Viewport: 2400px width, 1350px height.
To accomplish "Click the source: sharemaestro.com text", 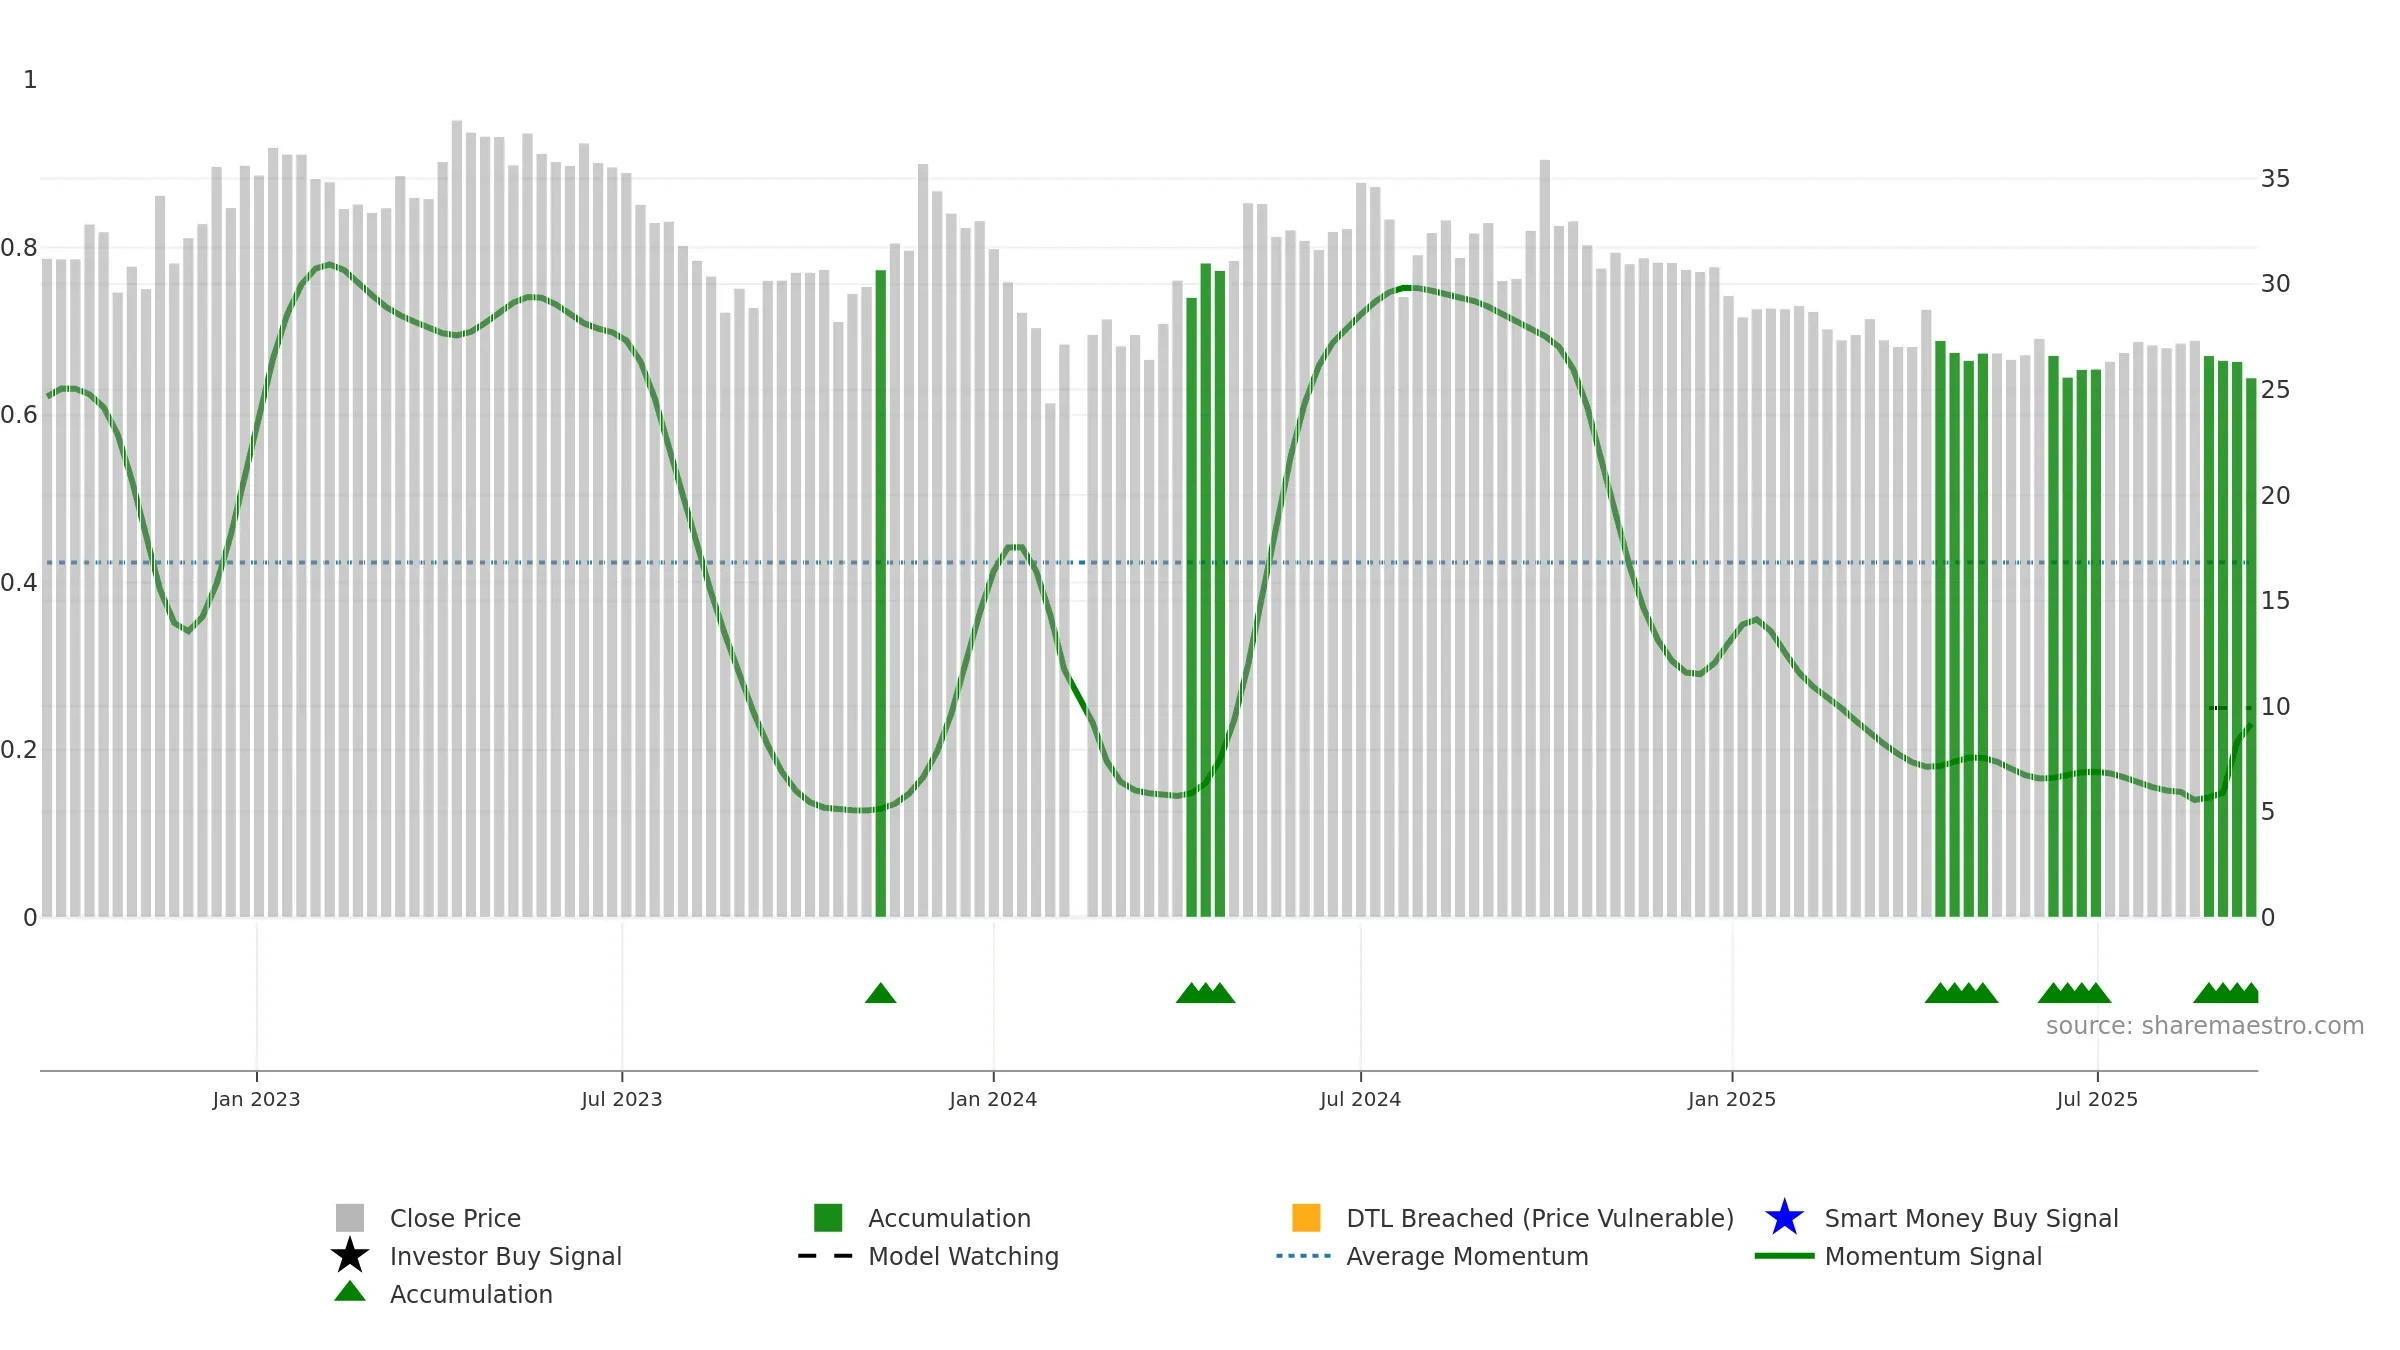I will click(2205, 1026).
